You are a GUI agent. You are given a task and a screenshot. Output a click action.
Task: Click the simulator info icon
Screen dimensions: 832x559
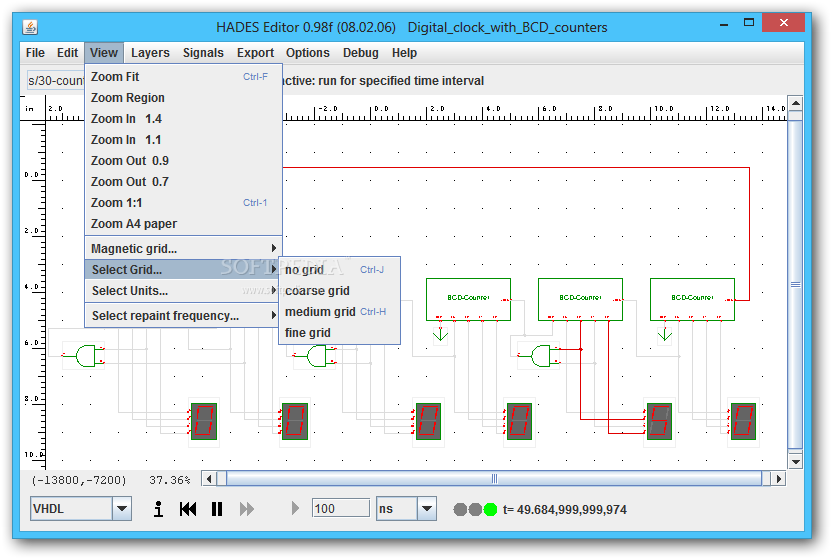point(158,509)
